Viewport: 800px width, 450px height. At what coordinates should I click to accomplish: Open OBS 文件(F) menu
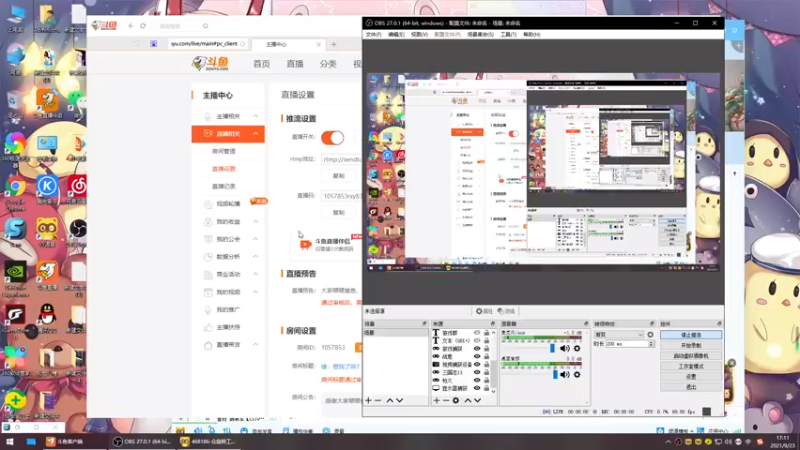tap(373, 35)
